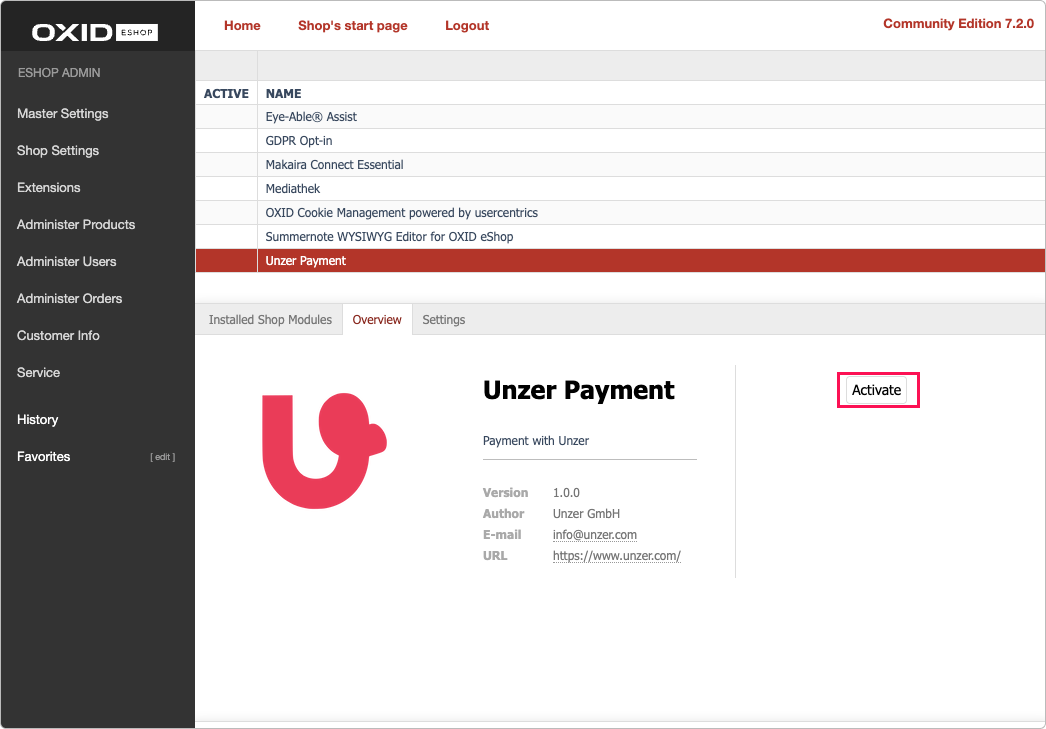
Task: Expand Master Settings in sidebar
Action: [62, 114]
